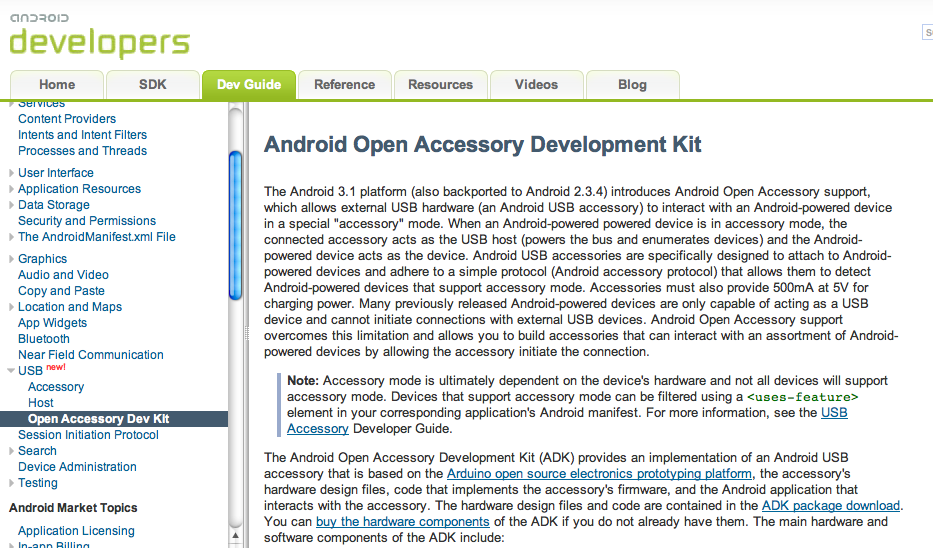933x548 pixels.
Task: Collapse the USB section arrow
Action: click(x=12, y=371)
